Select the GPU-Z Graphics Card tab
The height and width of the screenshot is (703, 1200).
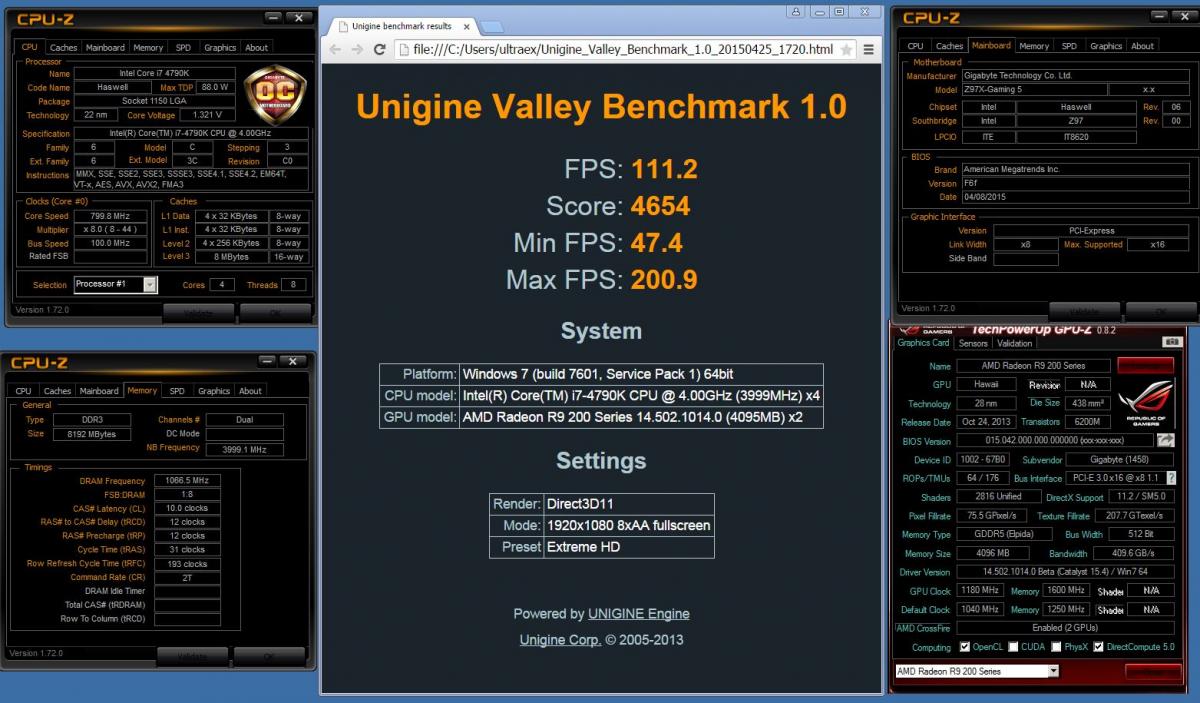coord(923,342)
